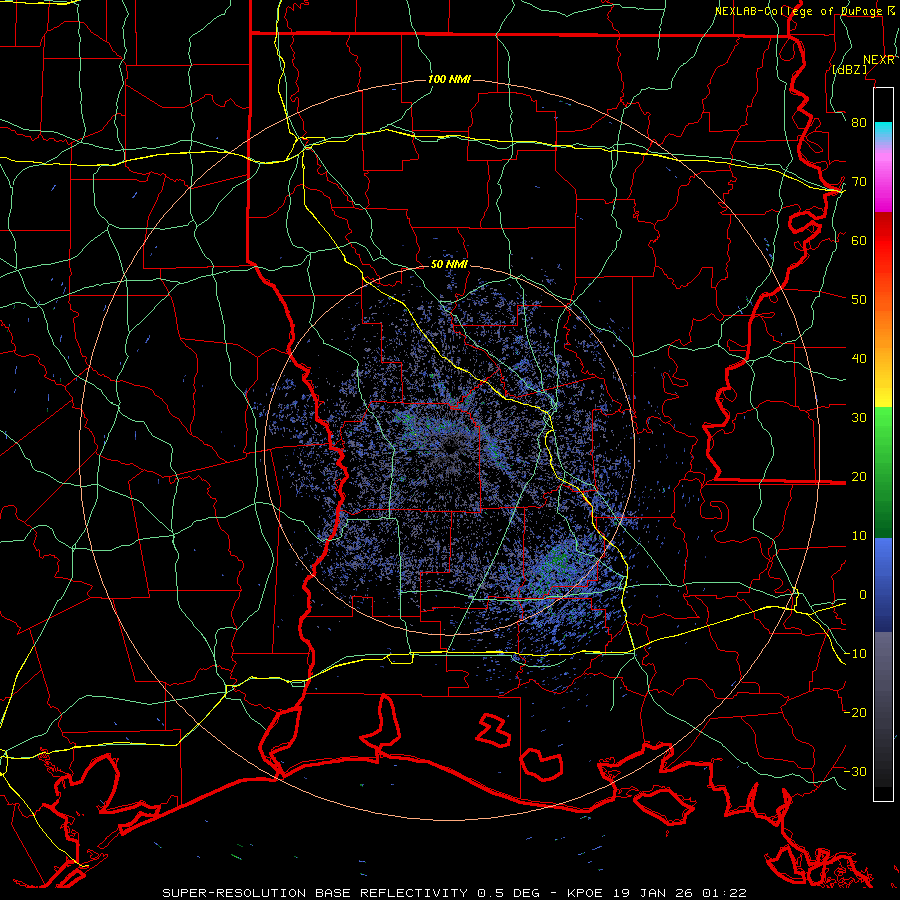Click the blue segment of the color scale

[883, 585]
